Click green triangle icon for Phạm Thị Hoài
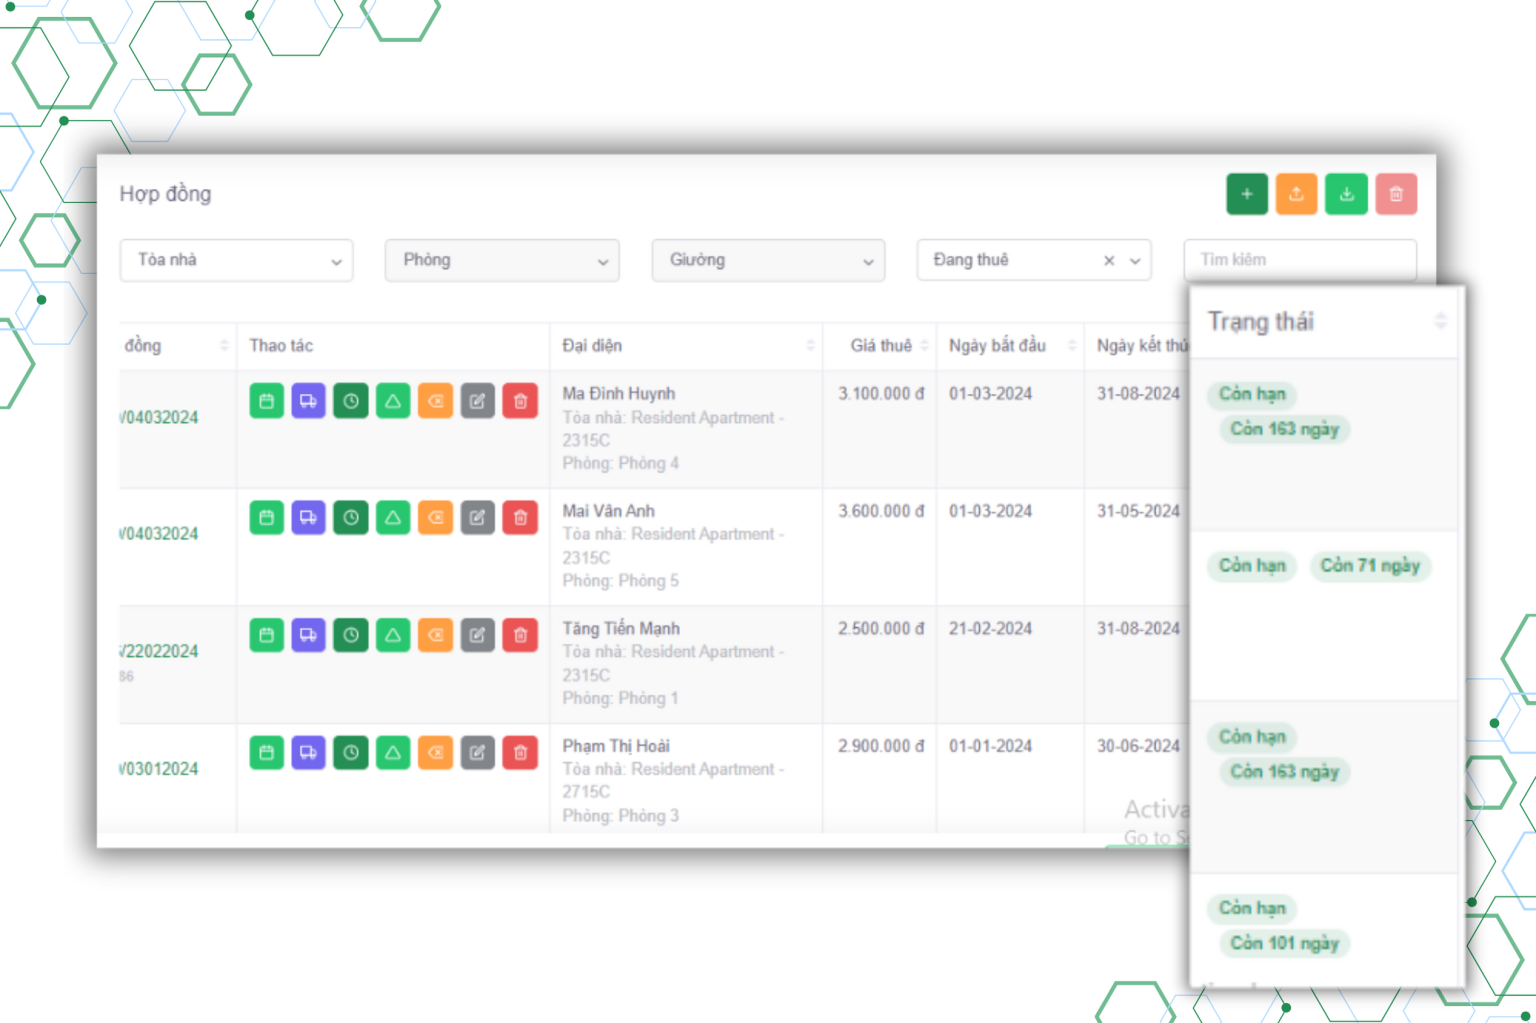Image resolution: width=1536 pixels, height=1023 pixels. [x=393, y=753]
